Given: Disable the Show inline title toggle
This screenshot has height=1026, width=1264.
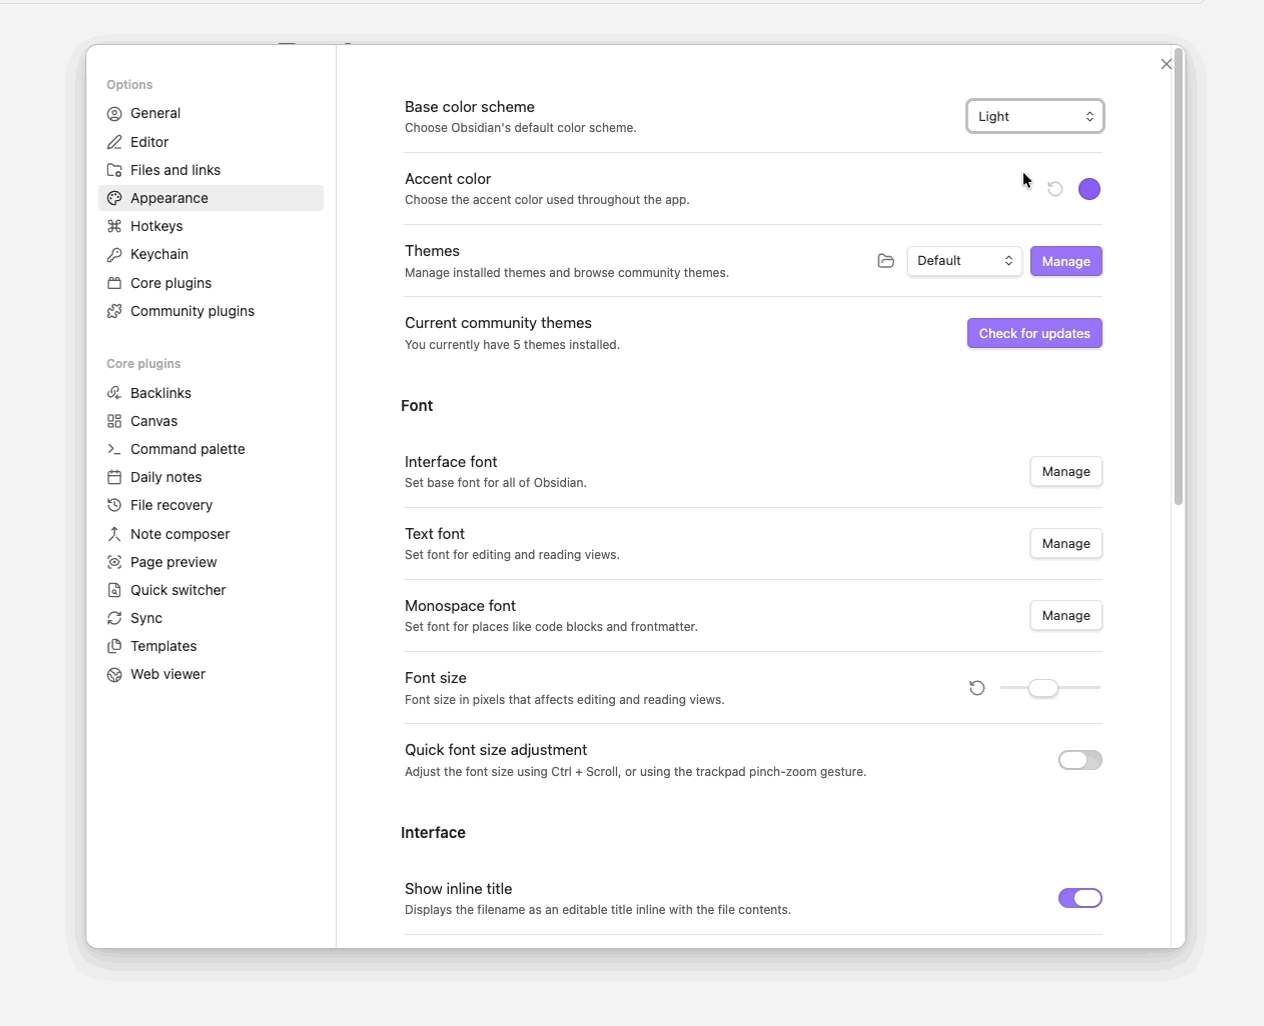Looking at the screenshot, I should click(x=1080, y=898).
